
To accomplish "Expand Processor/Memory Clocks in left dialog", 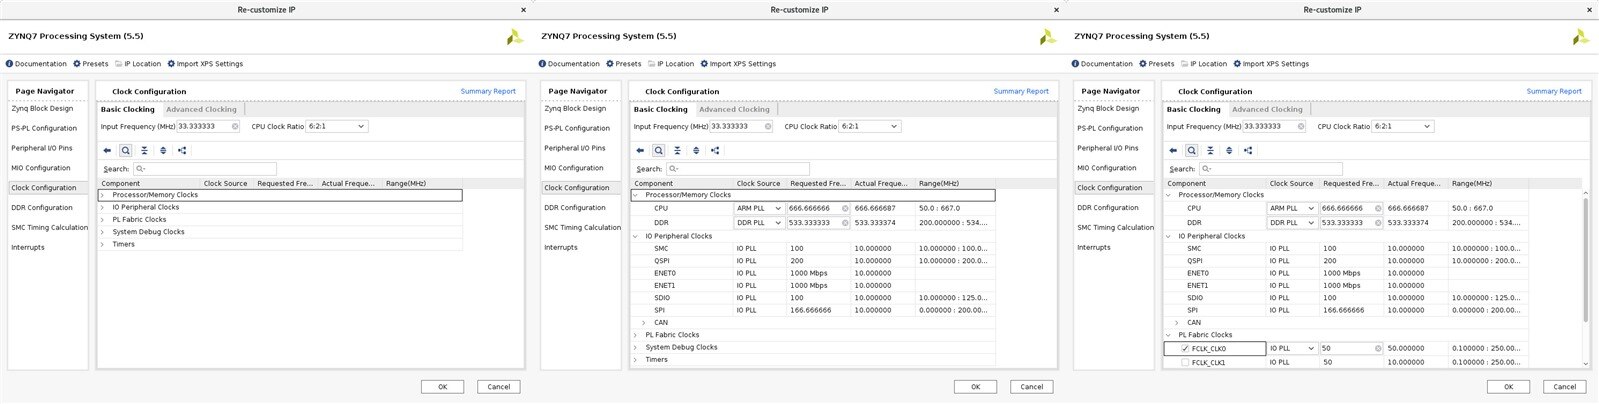I will pos(102,195).
